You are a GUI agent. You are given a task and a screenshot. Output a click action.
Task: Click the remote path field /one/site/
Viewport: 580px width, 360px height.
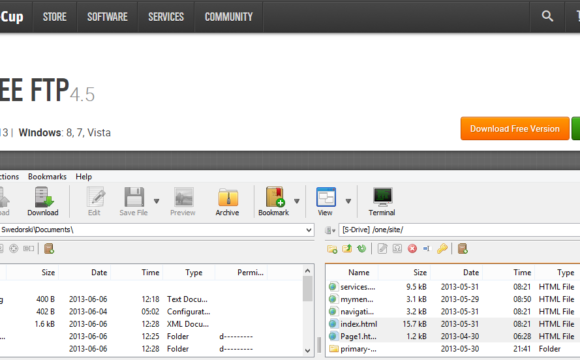[x=459, y=230]
